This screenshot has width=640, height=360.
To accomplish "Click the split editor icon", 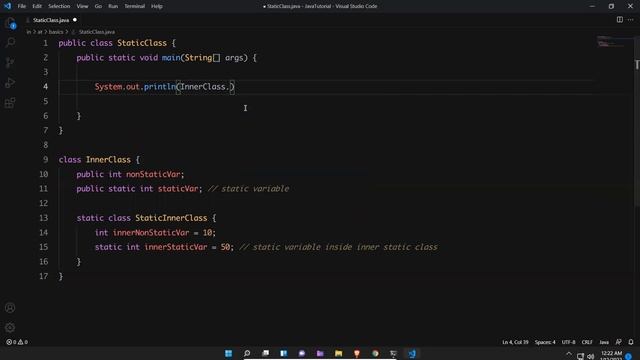I will click(620, 20).
